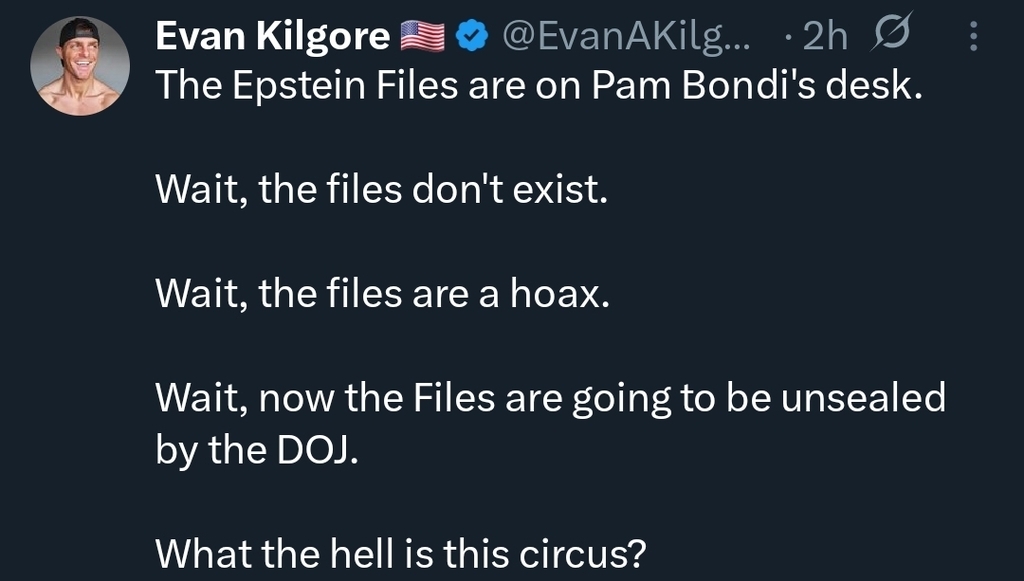
Task: Click "What the hell is this circus?"
Action: [400, 552]
